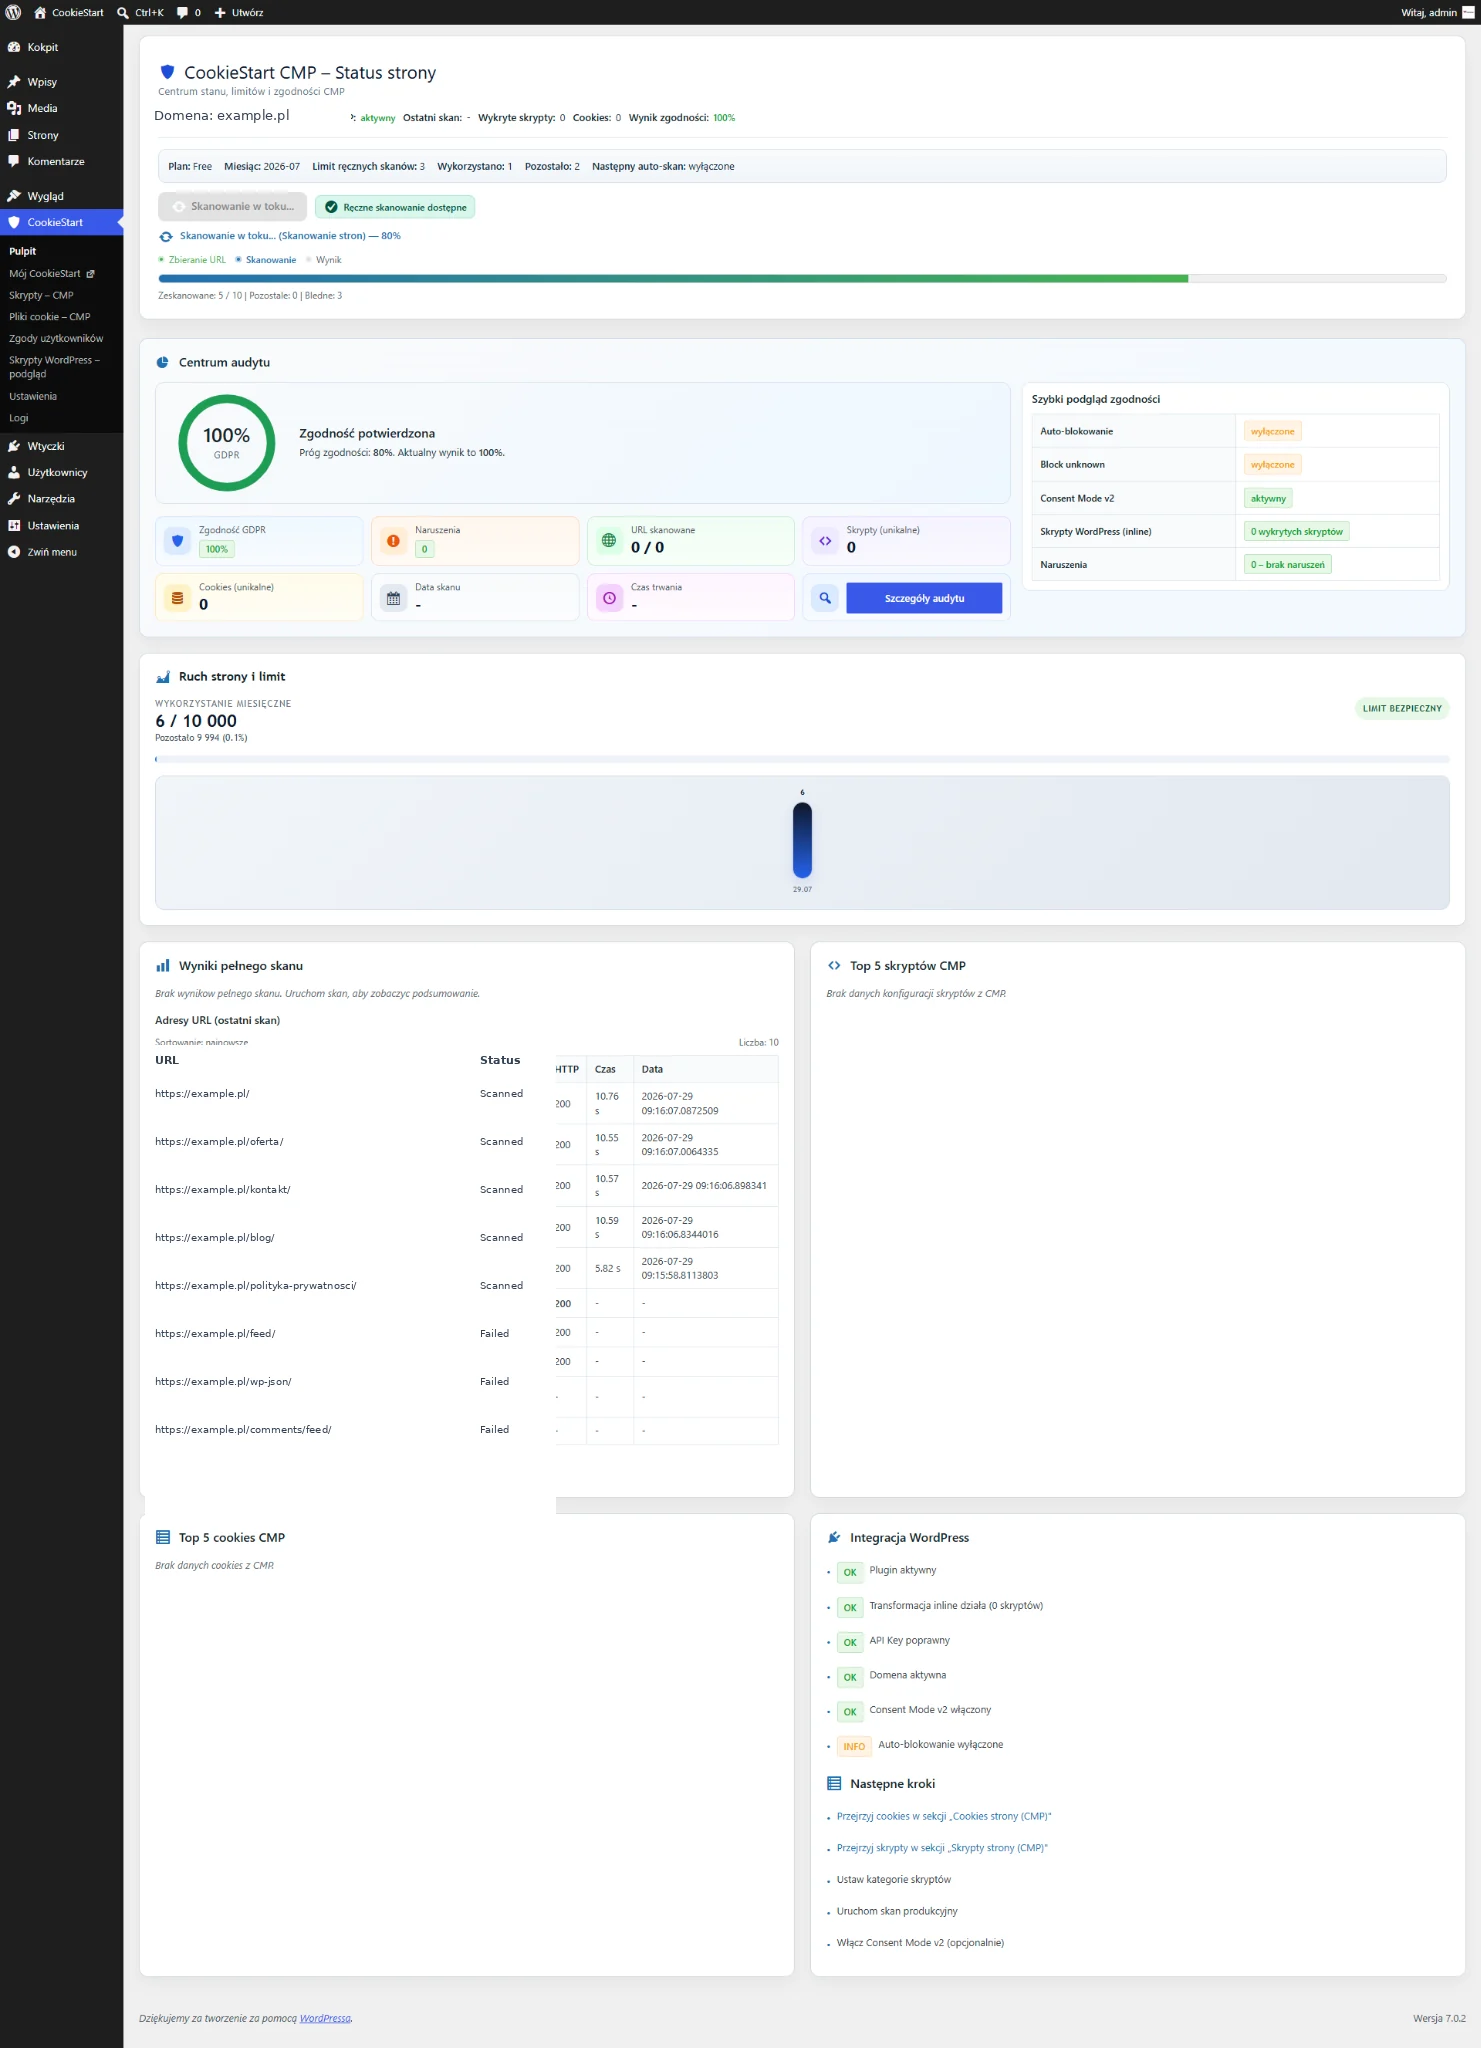Click the blue 29.07 traffic chart bar
Screen dimensions: 1481x2048
(x=802, y=840)
